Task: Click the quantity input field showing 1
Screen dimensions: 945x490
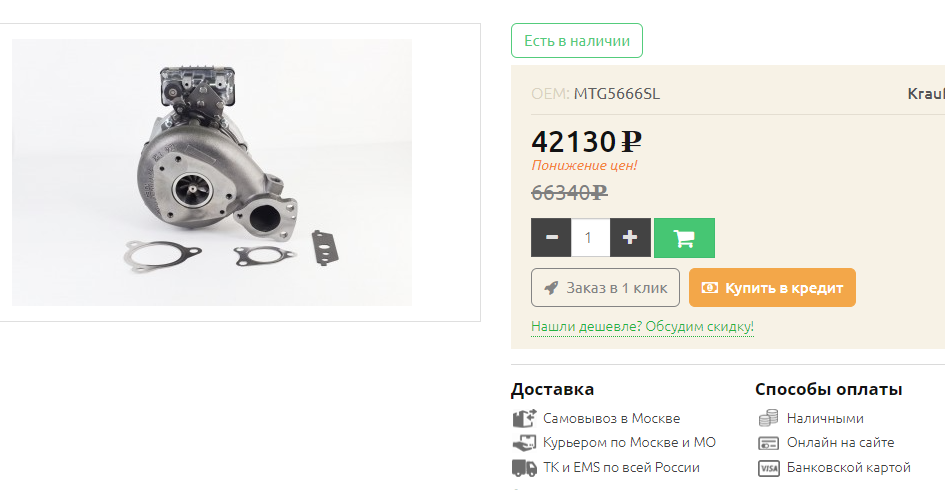Action: click(590, 237)
